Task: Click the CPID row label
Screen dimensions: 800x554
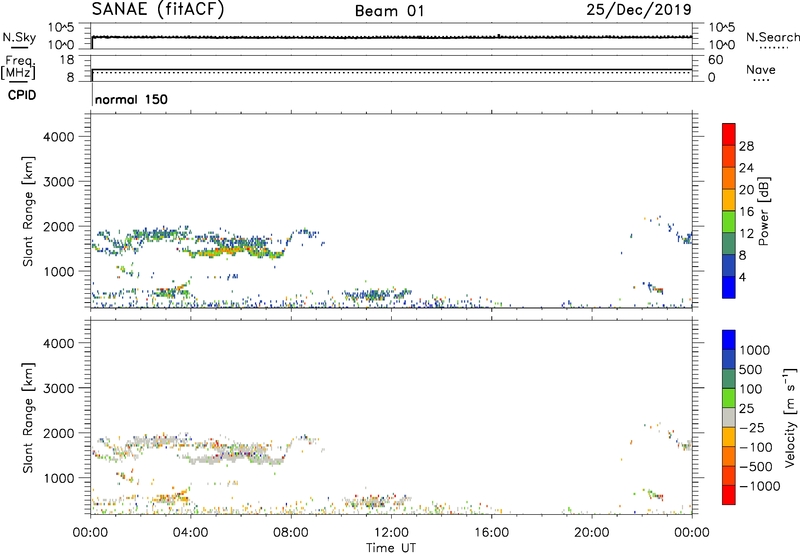Action: (x=22, y=95)
